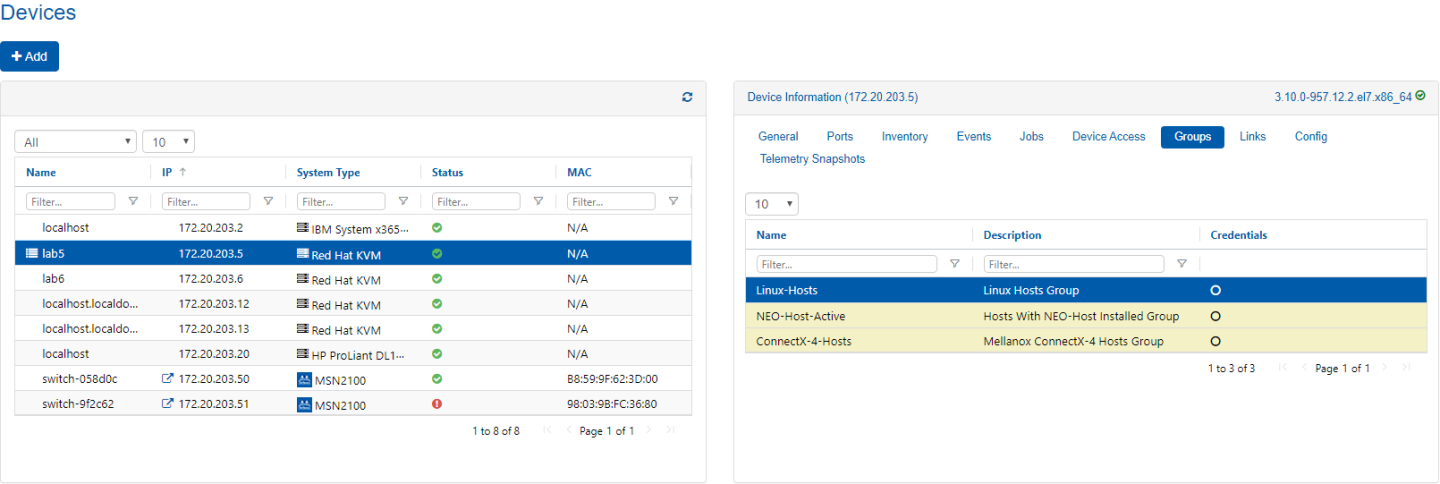Screen dimensions: 1440x484
Task: Select the Linux-Hosts credentials radio button
Action: (x=1215, y=291)
